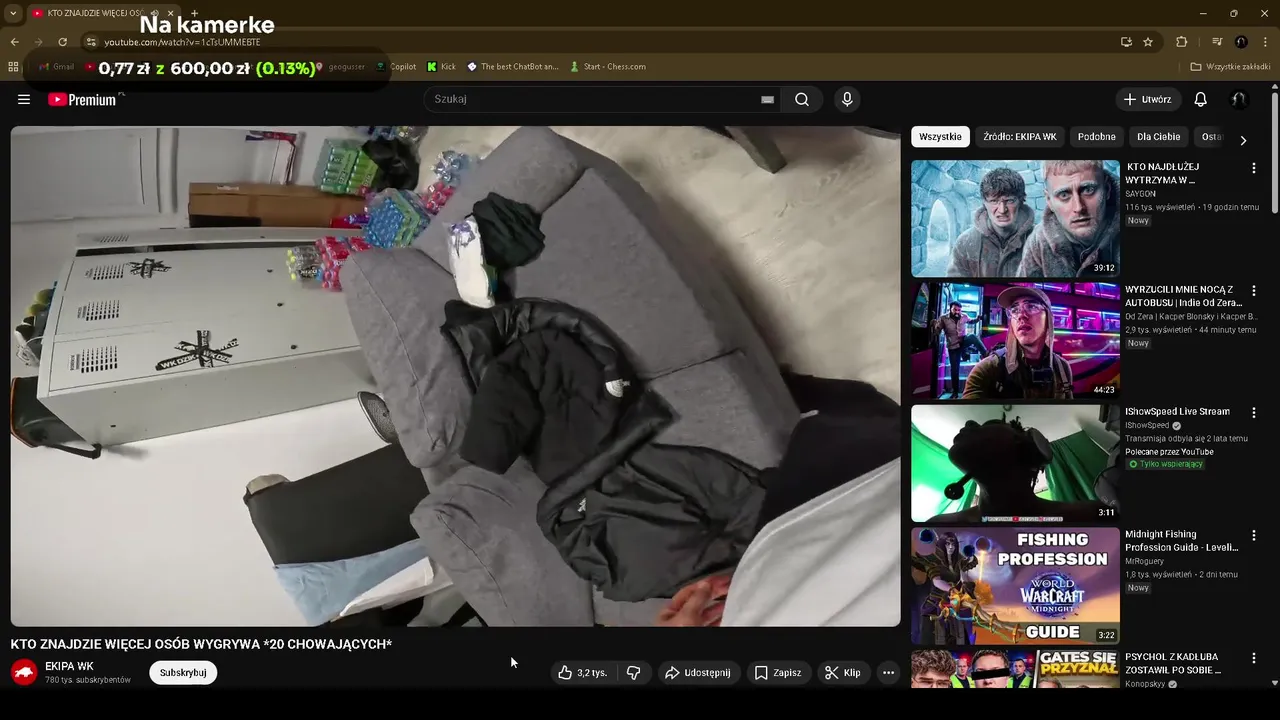
Task: Open options for KTO NAJDŁUŻEJ WYTRZYMA video
Action: coord(1253,168)
